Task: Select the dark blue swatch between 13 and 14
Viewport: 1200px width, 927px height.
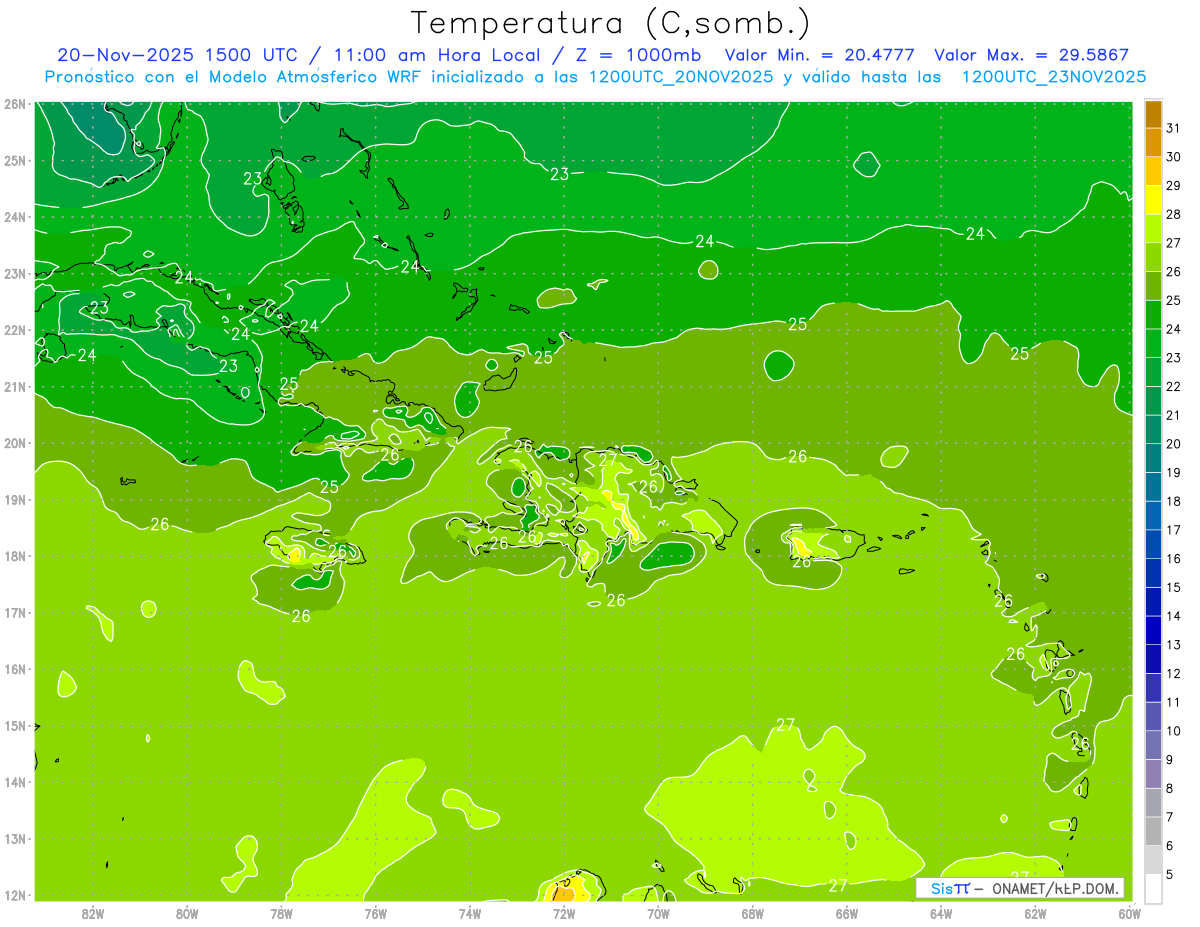Action: click(1153, 630)
